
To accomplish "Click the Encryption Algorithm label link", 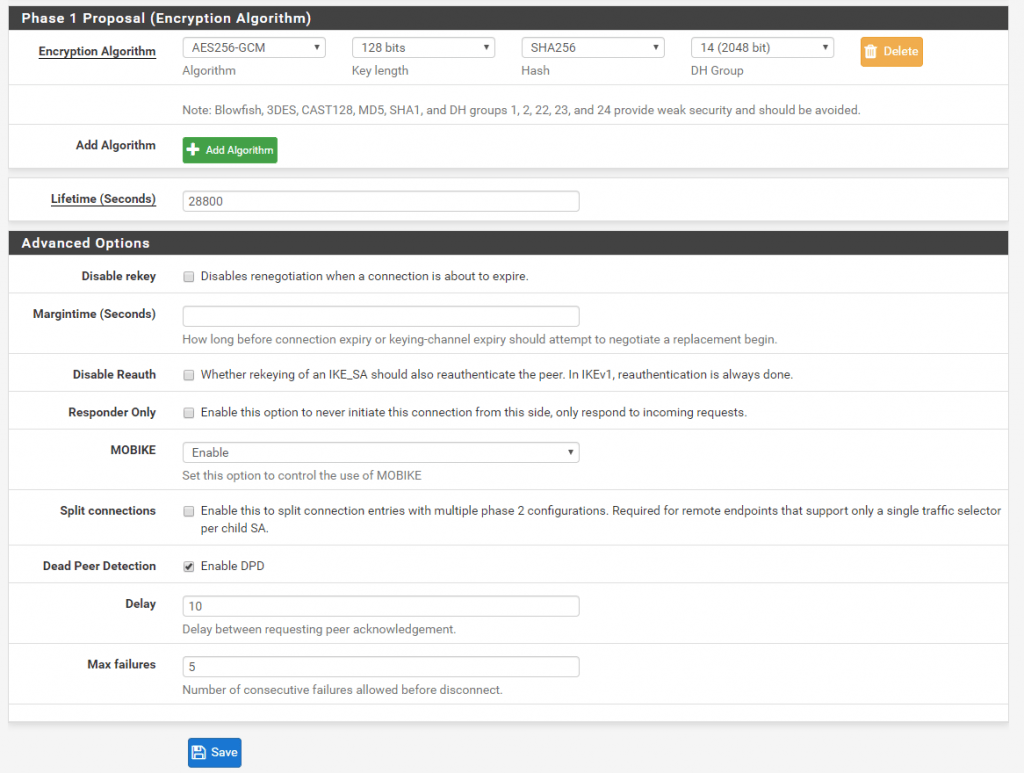I will click(97, 51).
